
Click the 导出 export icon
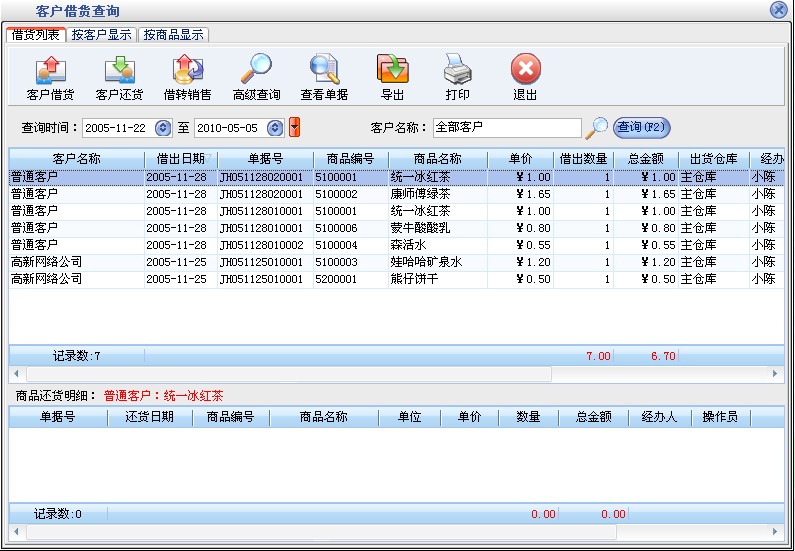[392, 72]
